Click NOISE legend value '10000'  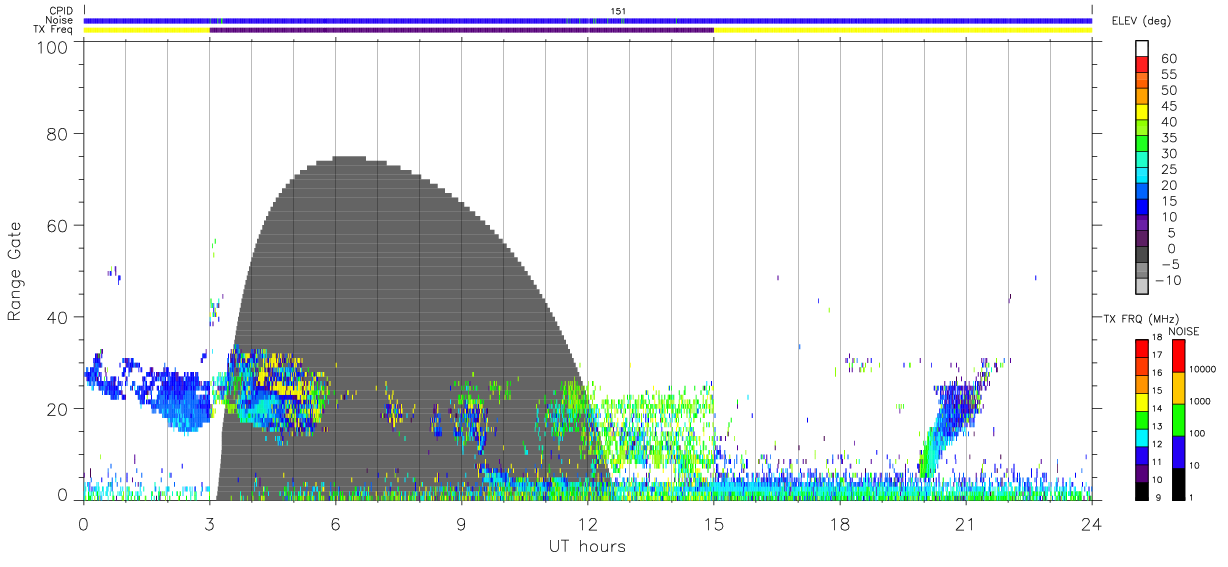click(x=1203, y=369)
